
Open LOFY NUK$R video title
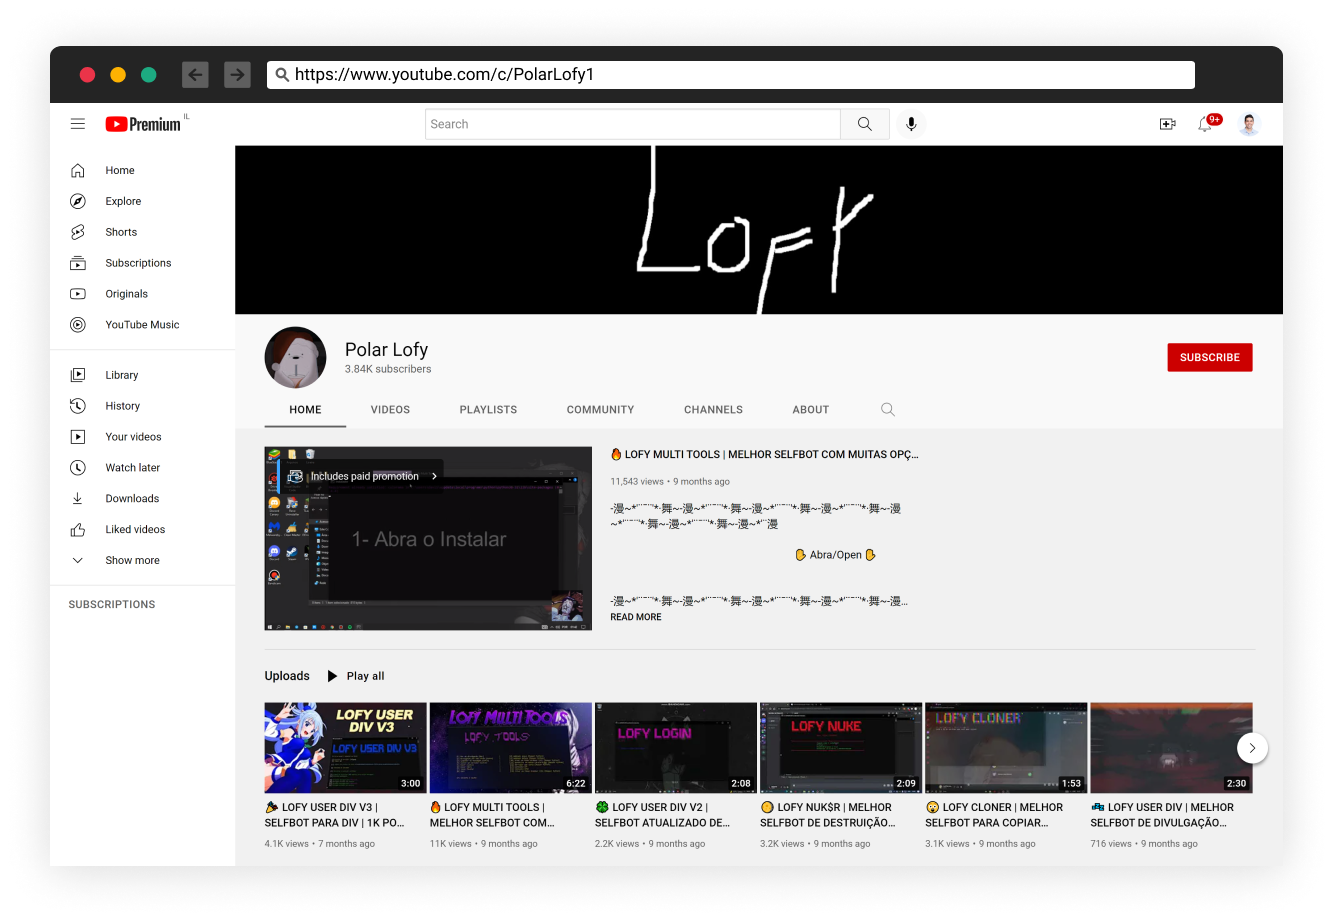(x=829, y=815)
